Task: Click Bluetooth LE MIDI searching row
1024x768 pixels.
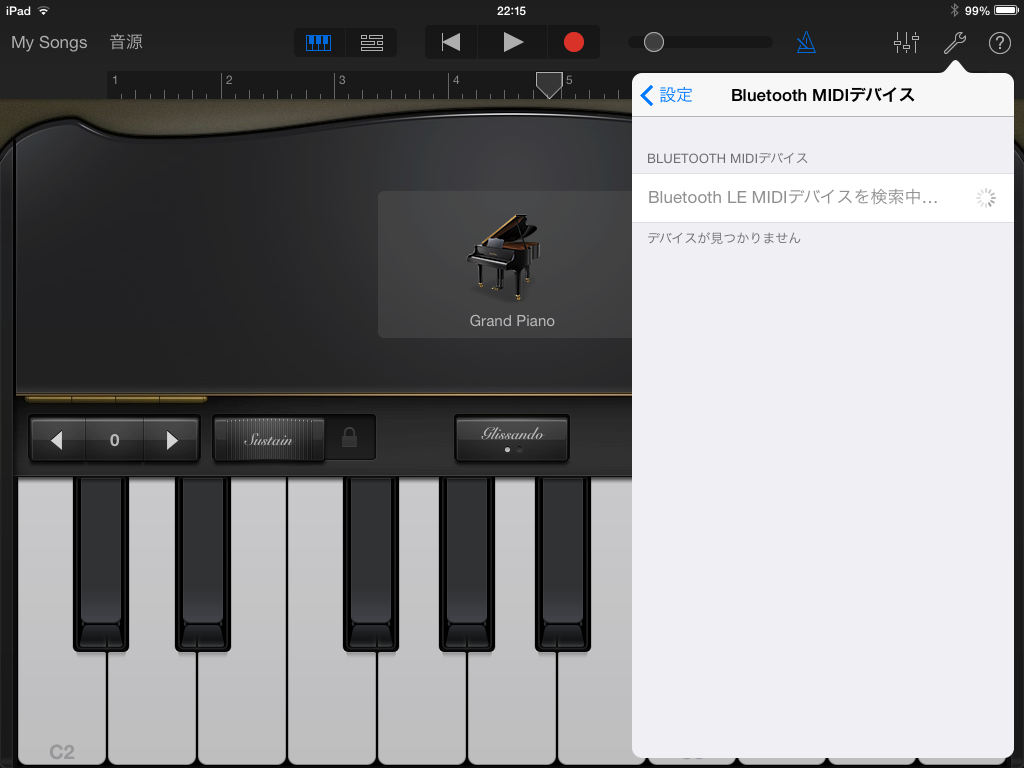Action: click(x=823, y=198)
